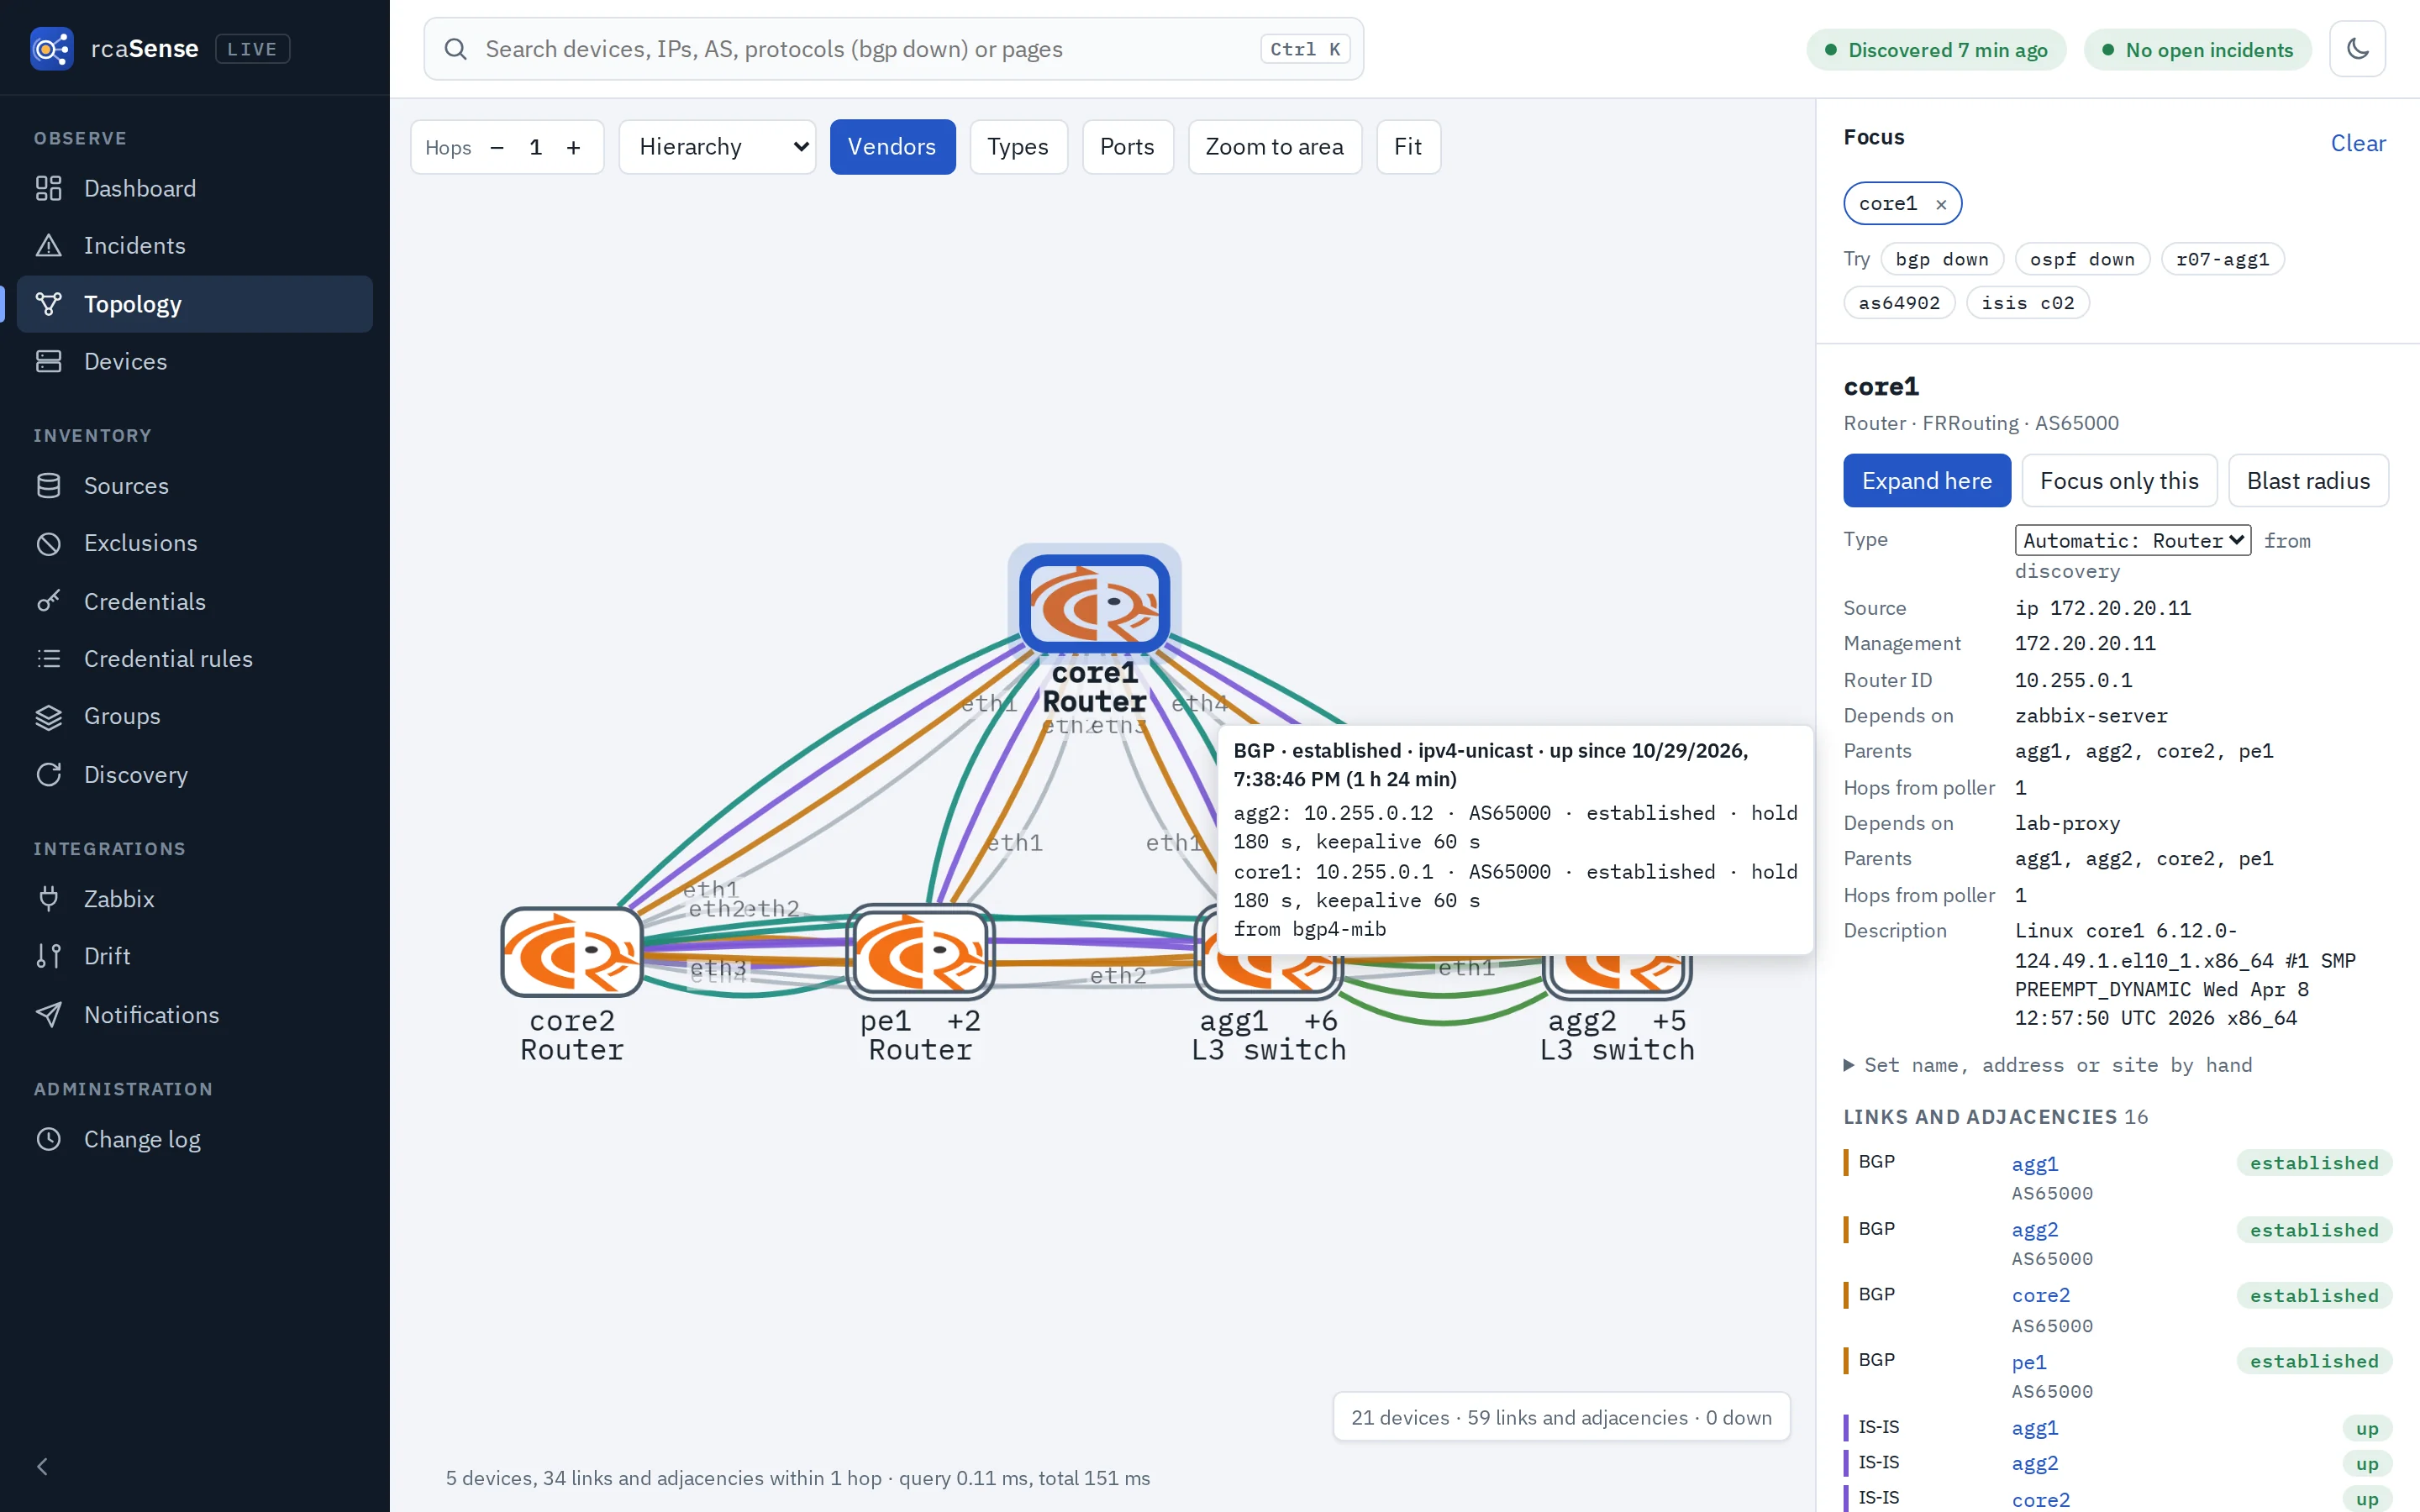This screenshot has height=1512, width=2420.
Task: Click the No open incidents status badge
Action: coord(2197,50)
